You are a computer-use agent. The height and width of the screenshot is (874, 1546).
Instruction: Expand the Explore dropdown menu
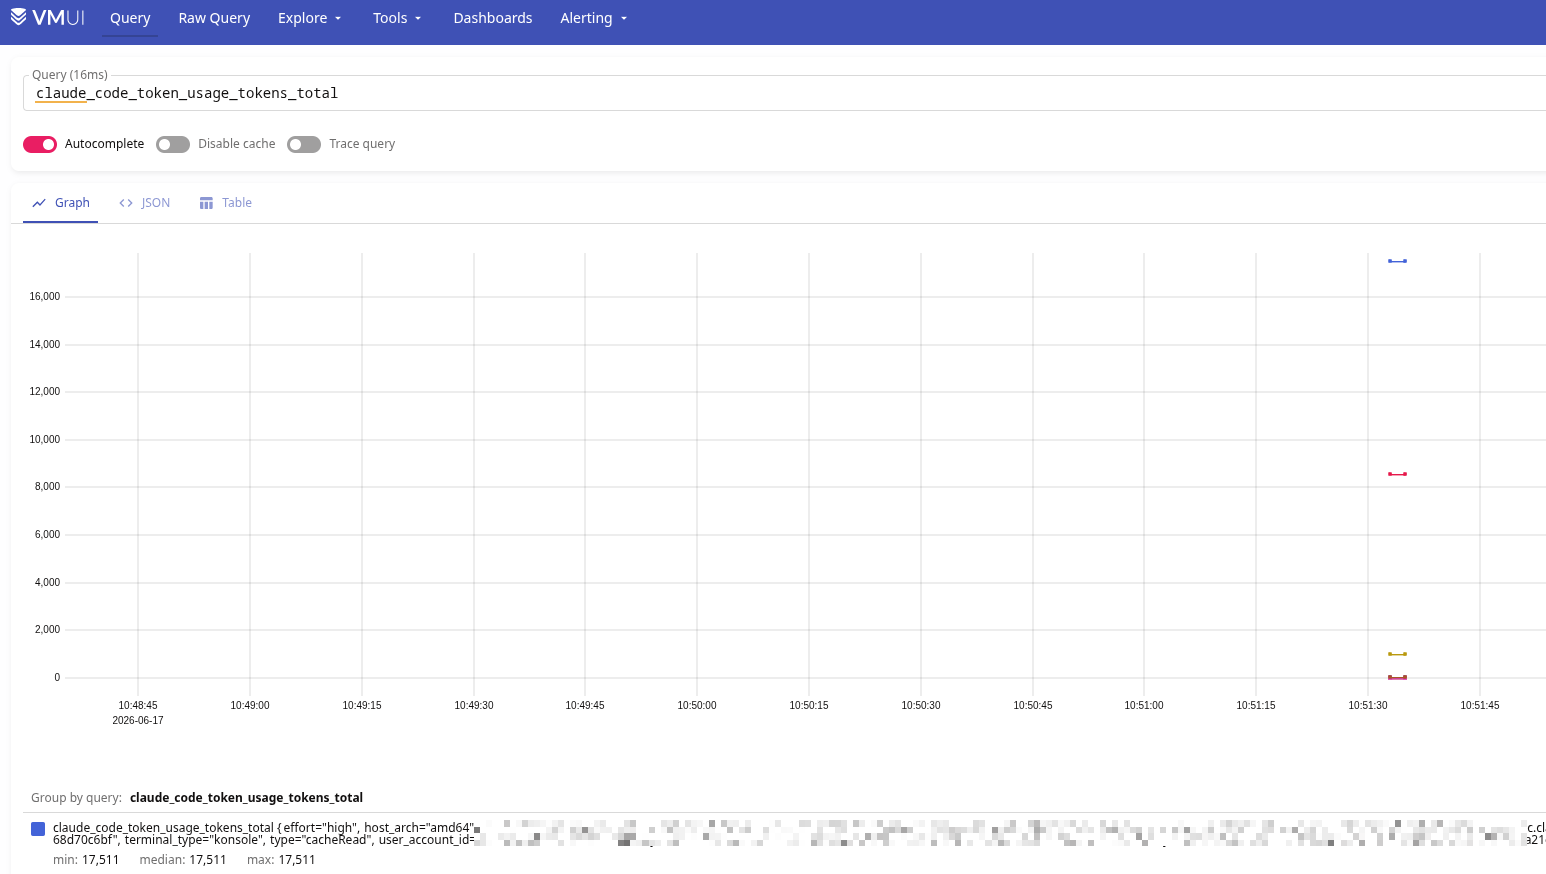coord(309,18)
